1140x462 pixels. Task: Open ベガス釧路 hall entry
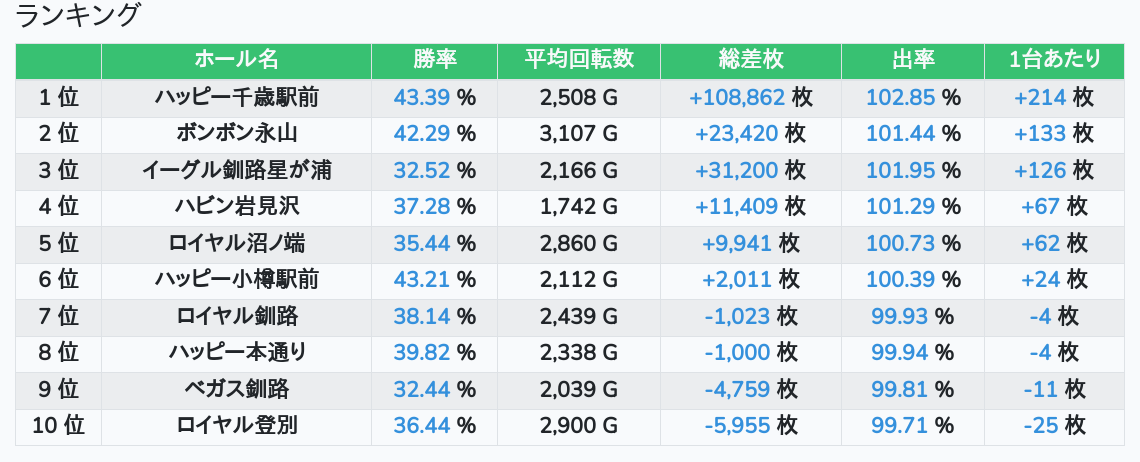click(x=236, y=389)
